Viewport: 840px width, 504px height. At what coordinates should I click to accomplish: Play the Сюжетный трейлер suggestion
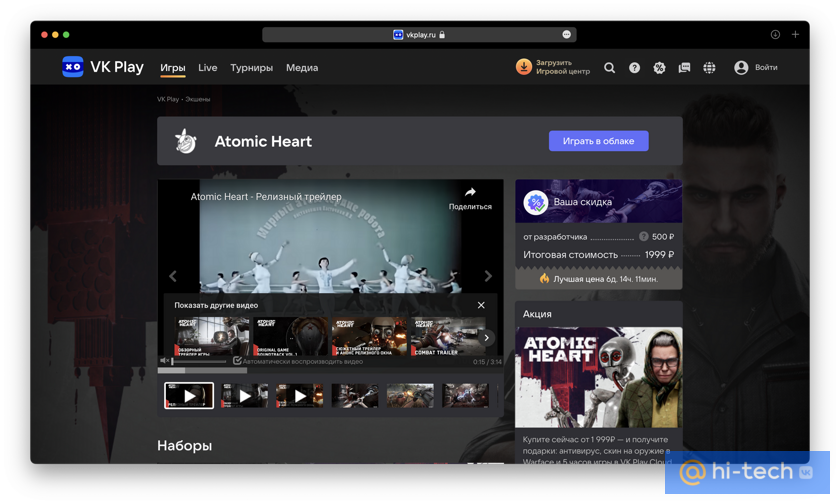369,336
